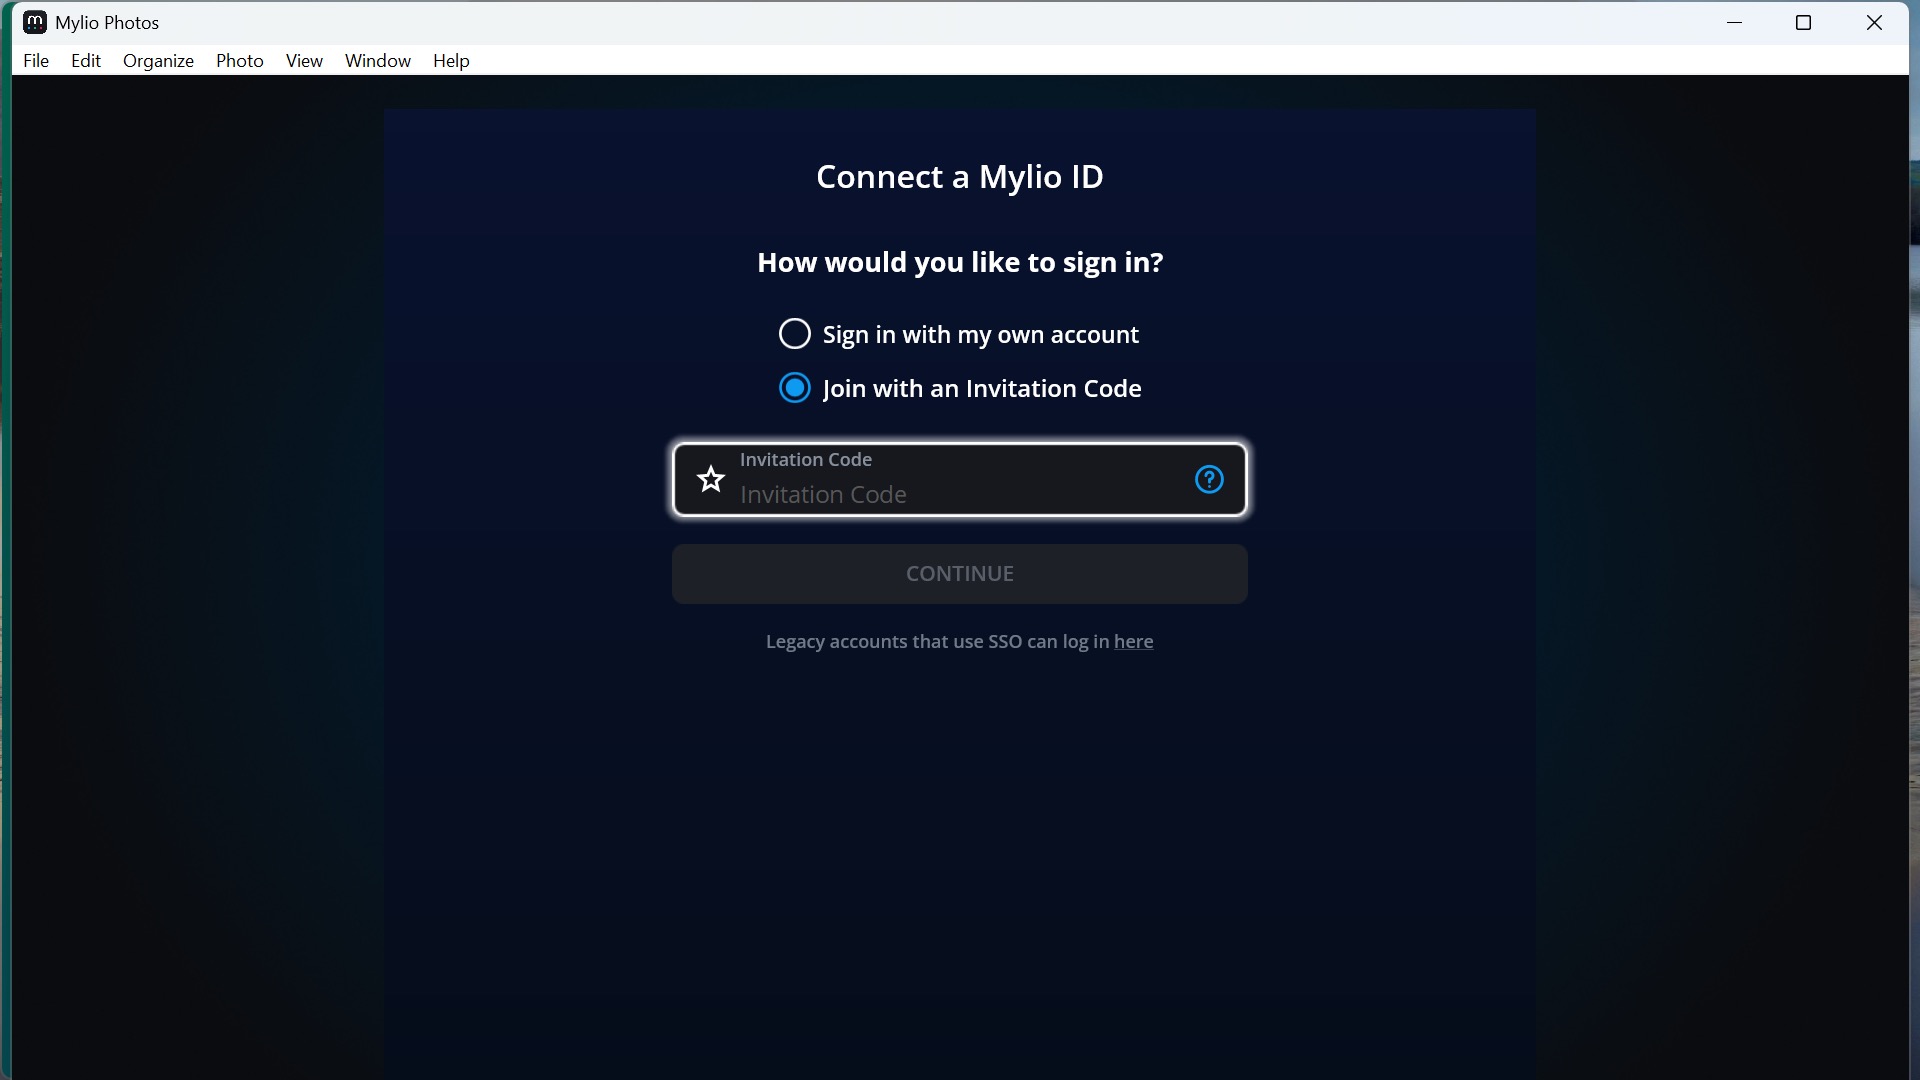Click the 'Connect a Mylio ID' heading
1920x1080 pixels.
(x=960, y=177)
